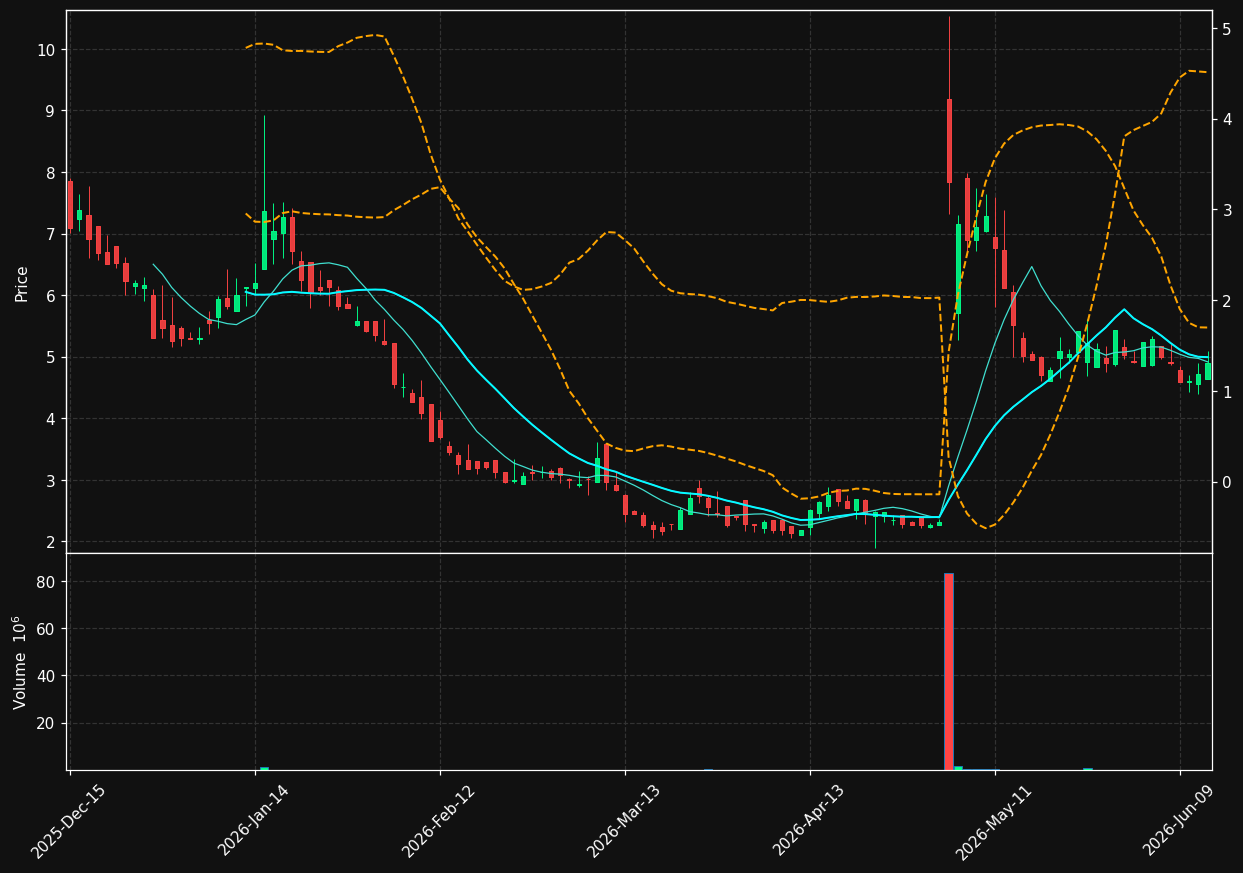Click the Volume 10^6 axis title
The image size is (1243, 873).
(x=20, y=662)
